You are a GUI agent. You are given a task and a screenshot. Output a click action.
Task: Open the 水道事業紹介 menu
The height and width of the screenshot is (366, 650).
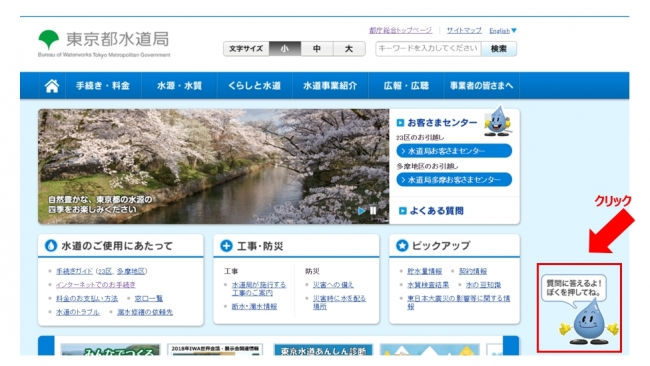pyautogui.click(x=330, y=86)
